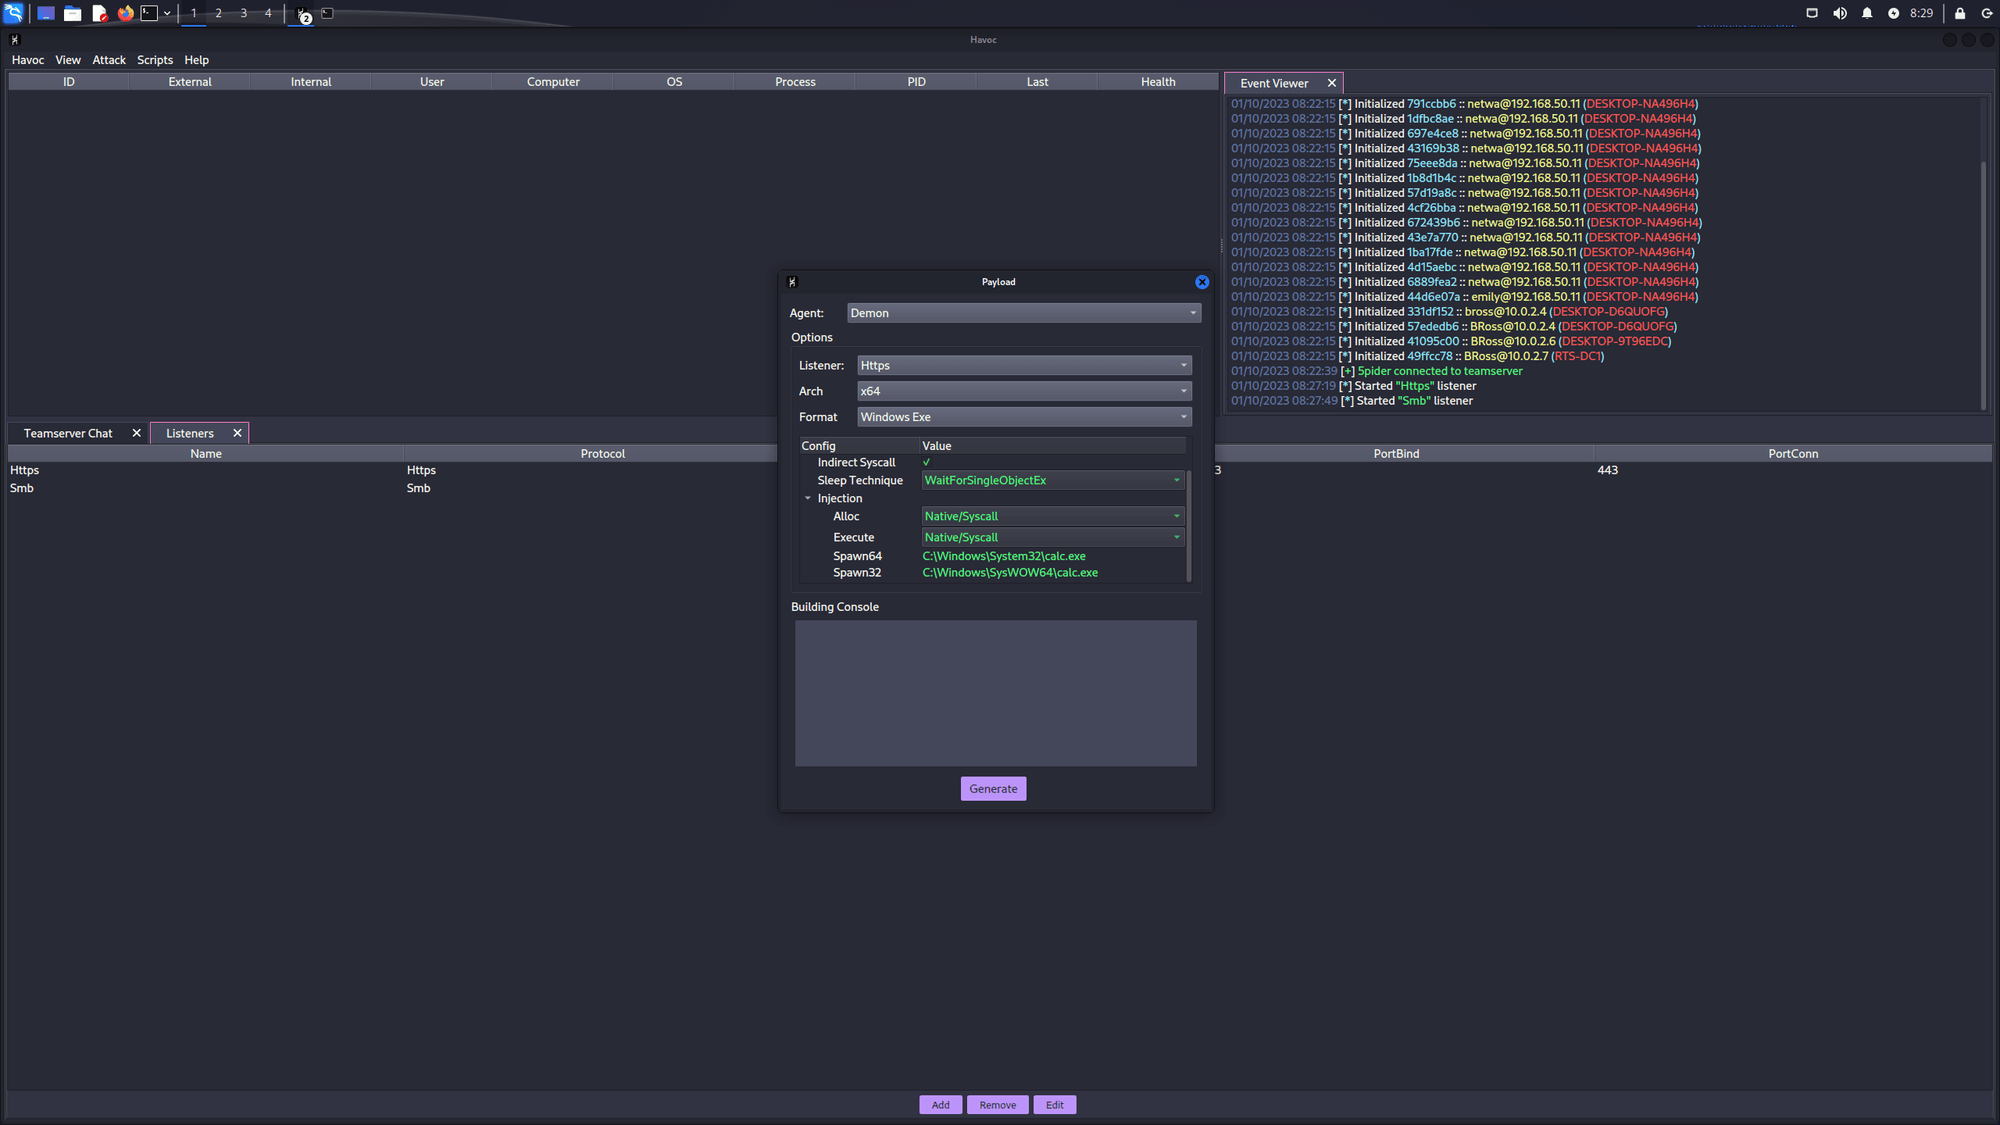Click the Value header in Payload config
Viewport: 2000px width, 1125px height.
[1052, 446]
